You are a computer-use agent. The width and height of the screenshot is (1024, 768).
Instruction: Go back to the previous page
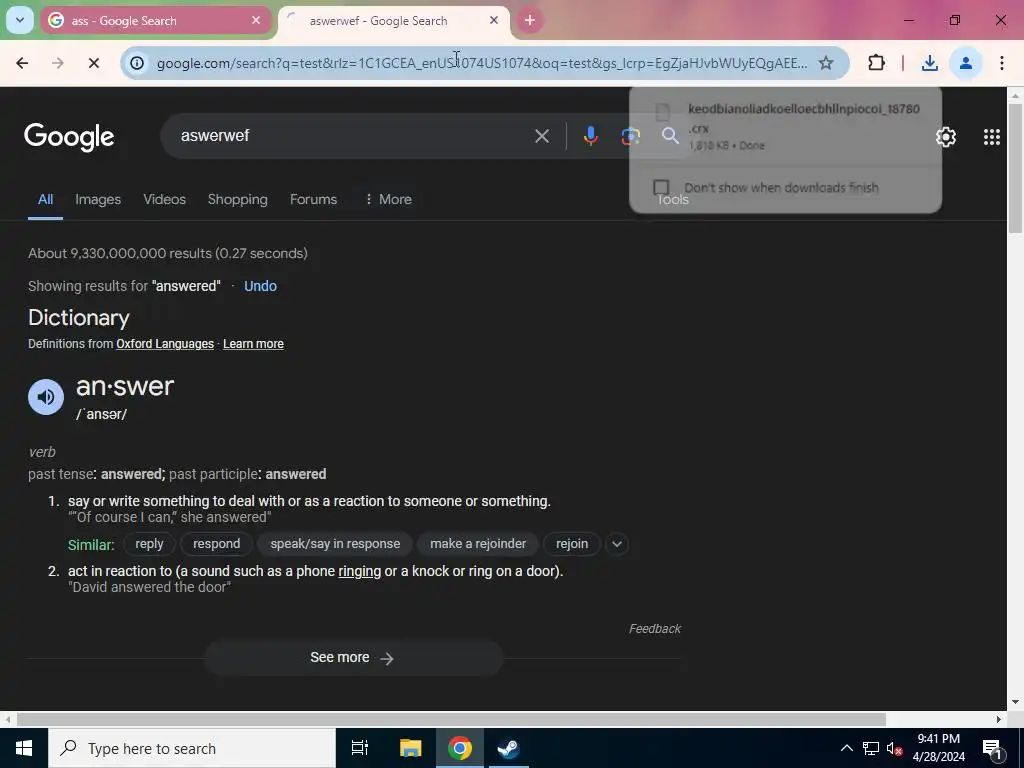pos(22,63)
